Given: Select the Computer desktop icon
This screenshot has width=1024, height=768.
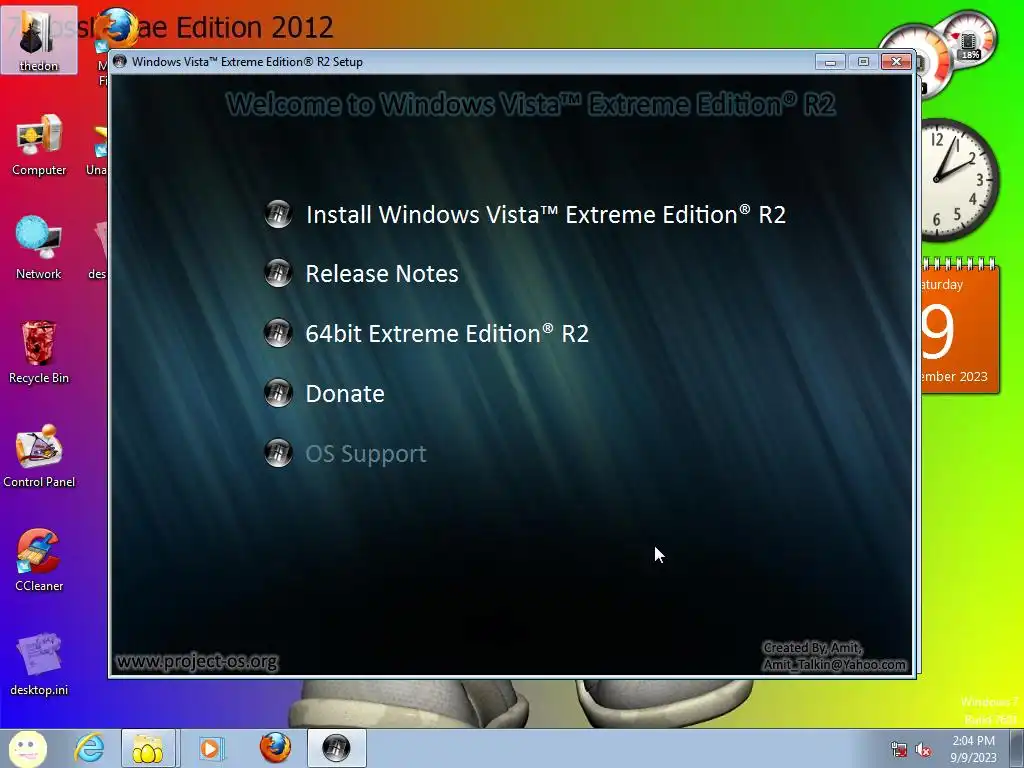Looking at the screenshot, I should click(x=39, y=145).
